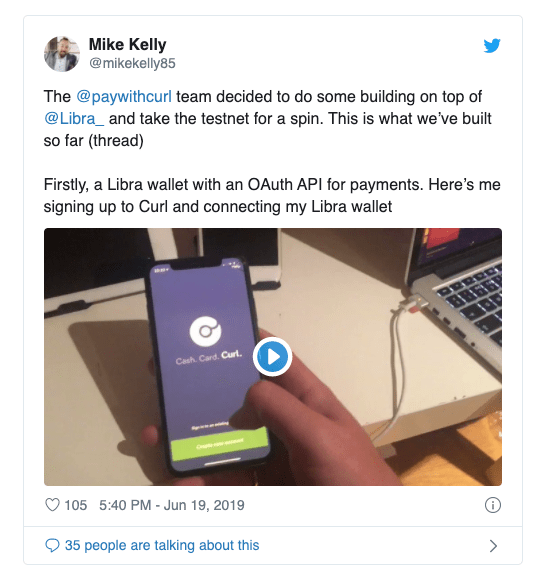Open Mike Kelly's profile picture
The image size is (545, 582).
tap(62, 54)
